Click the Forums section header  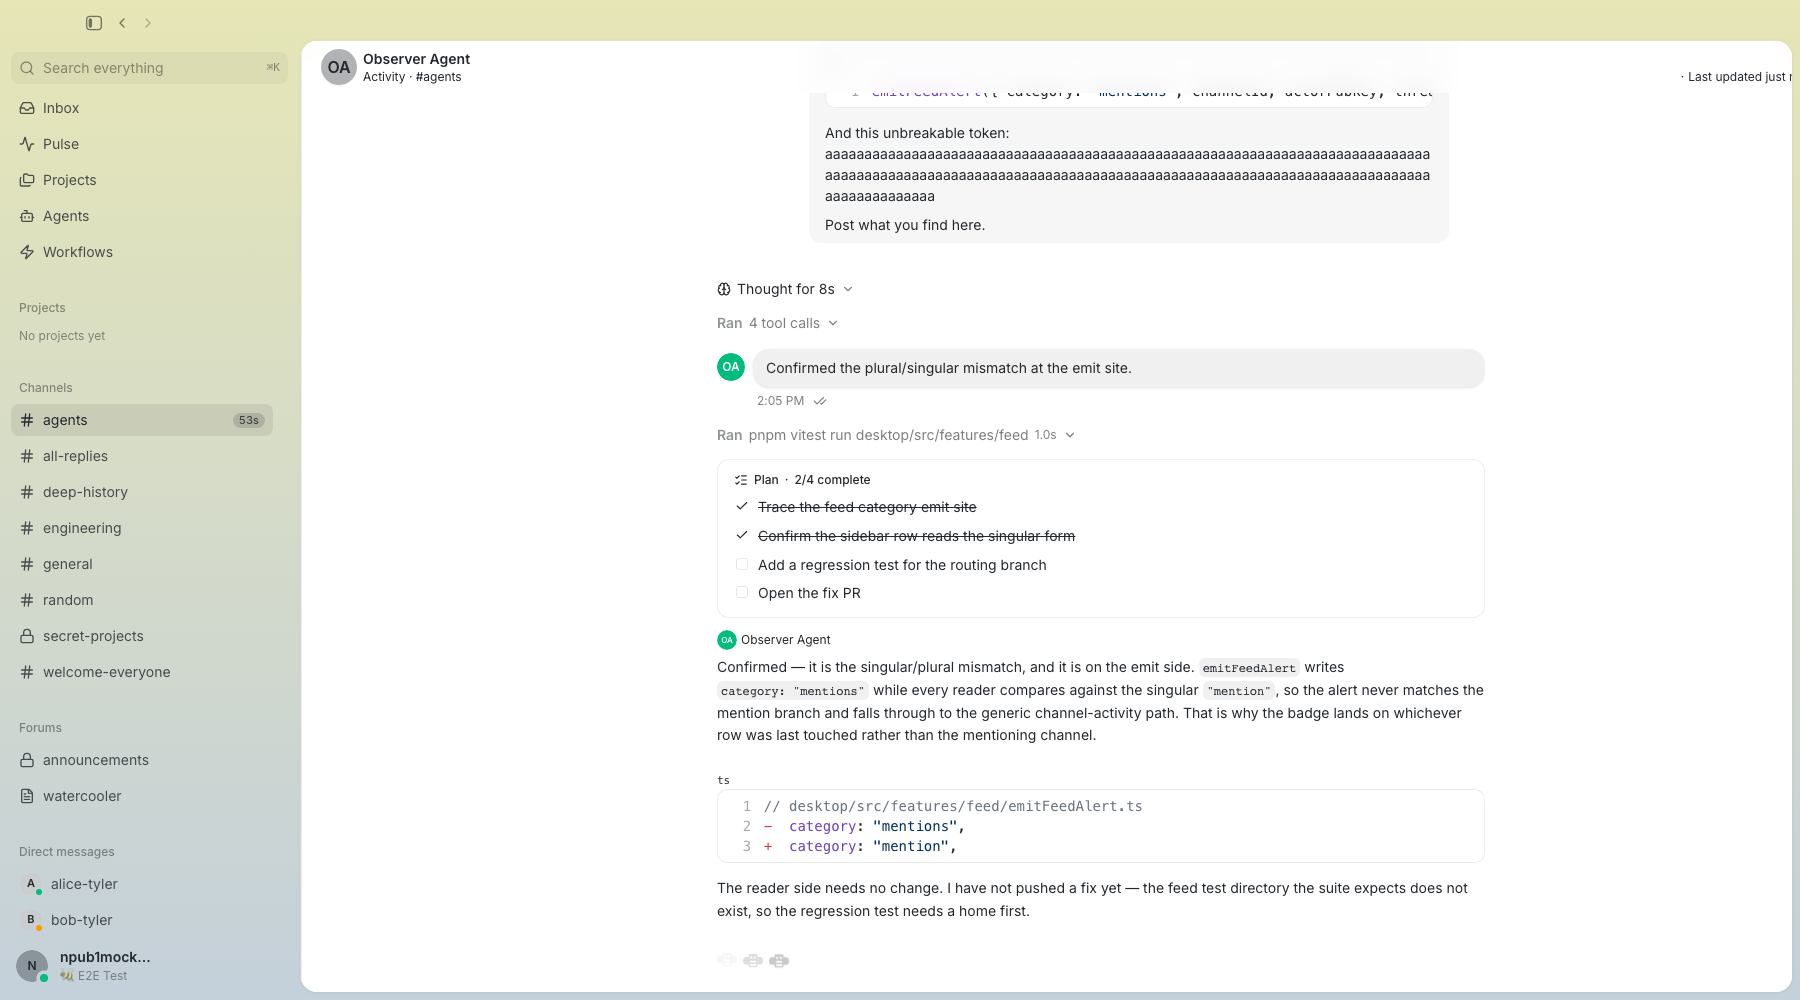pos(40,728)
